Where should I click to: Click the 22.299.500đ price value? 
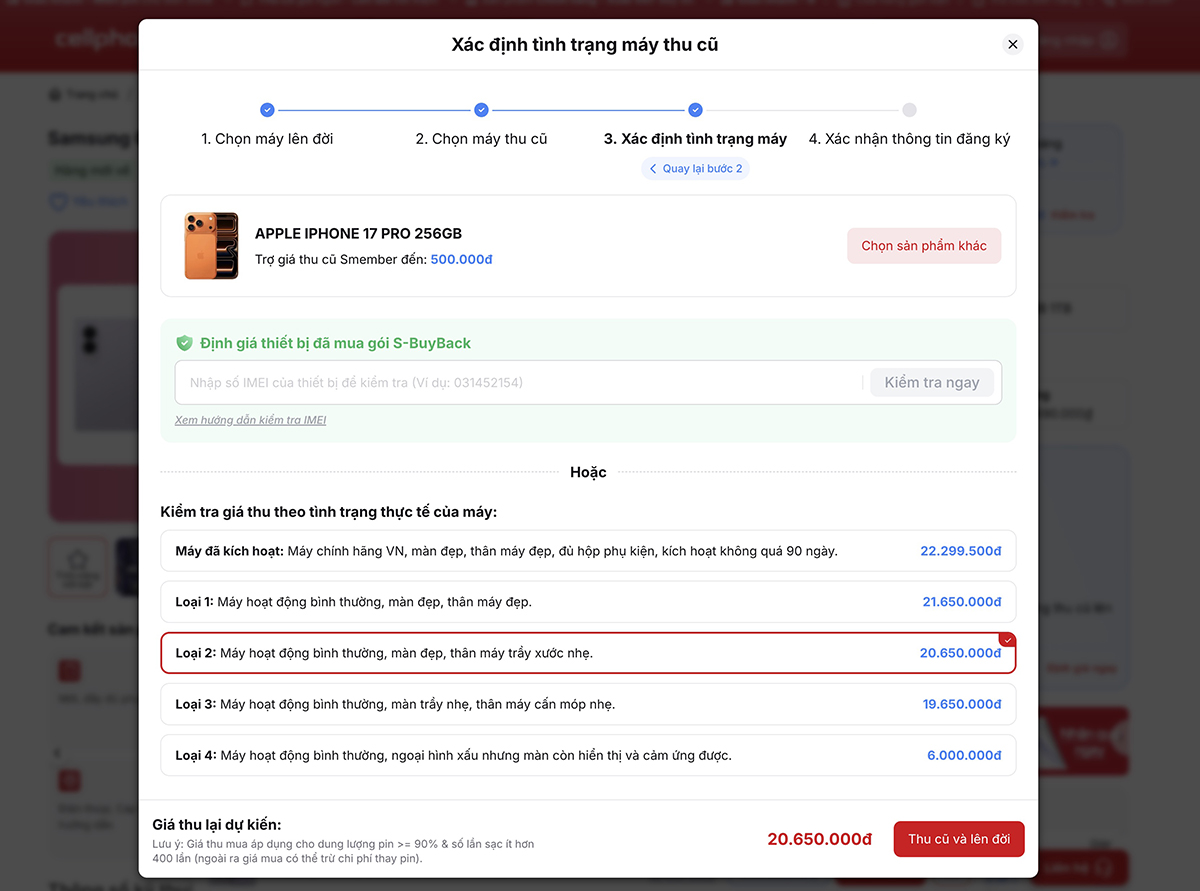click(961, 551)
